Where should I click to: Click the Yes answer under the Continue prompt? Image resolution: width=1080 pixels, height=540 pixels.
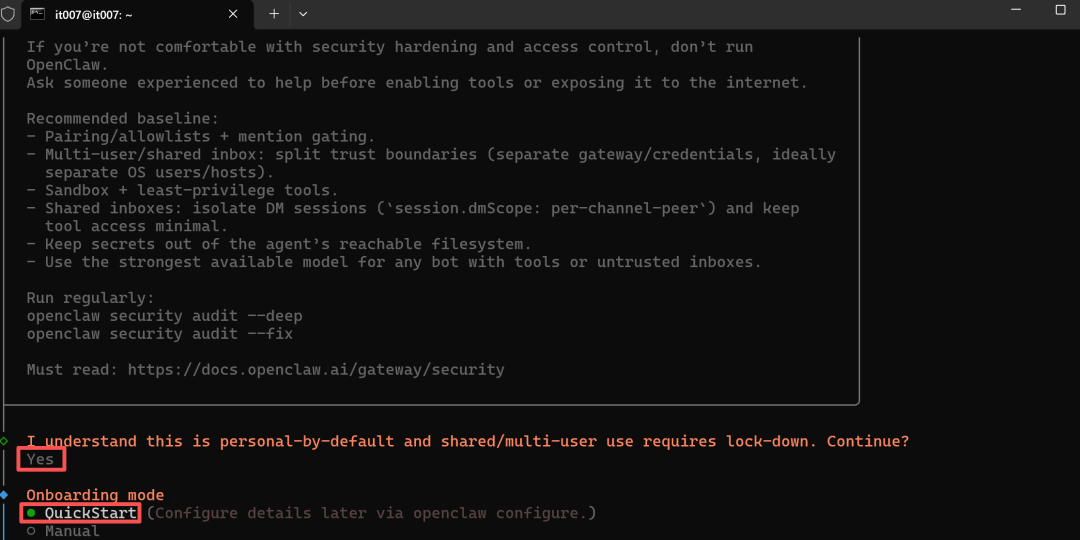tap(41, 459)
